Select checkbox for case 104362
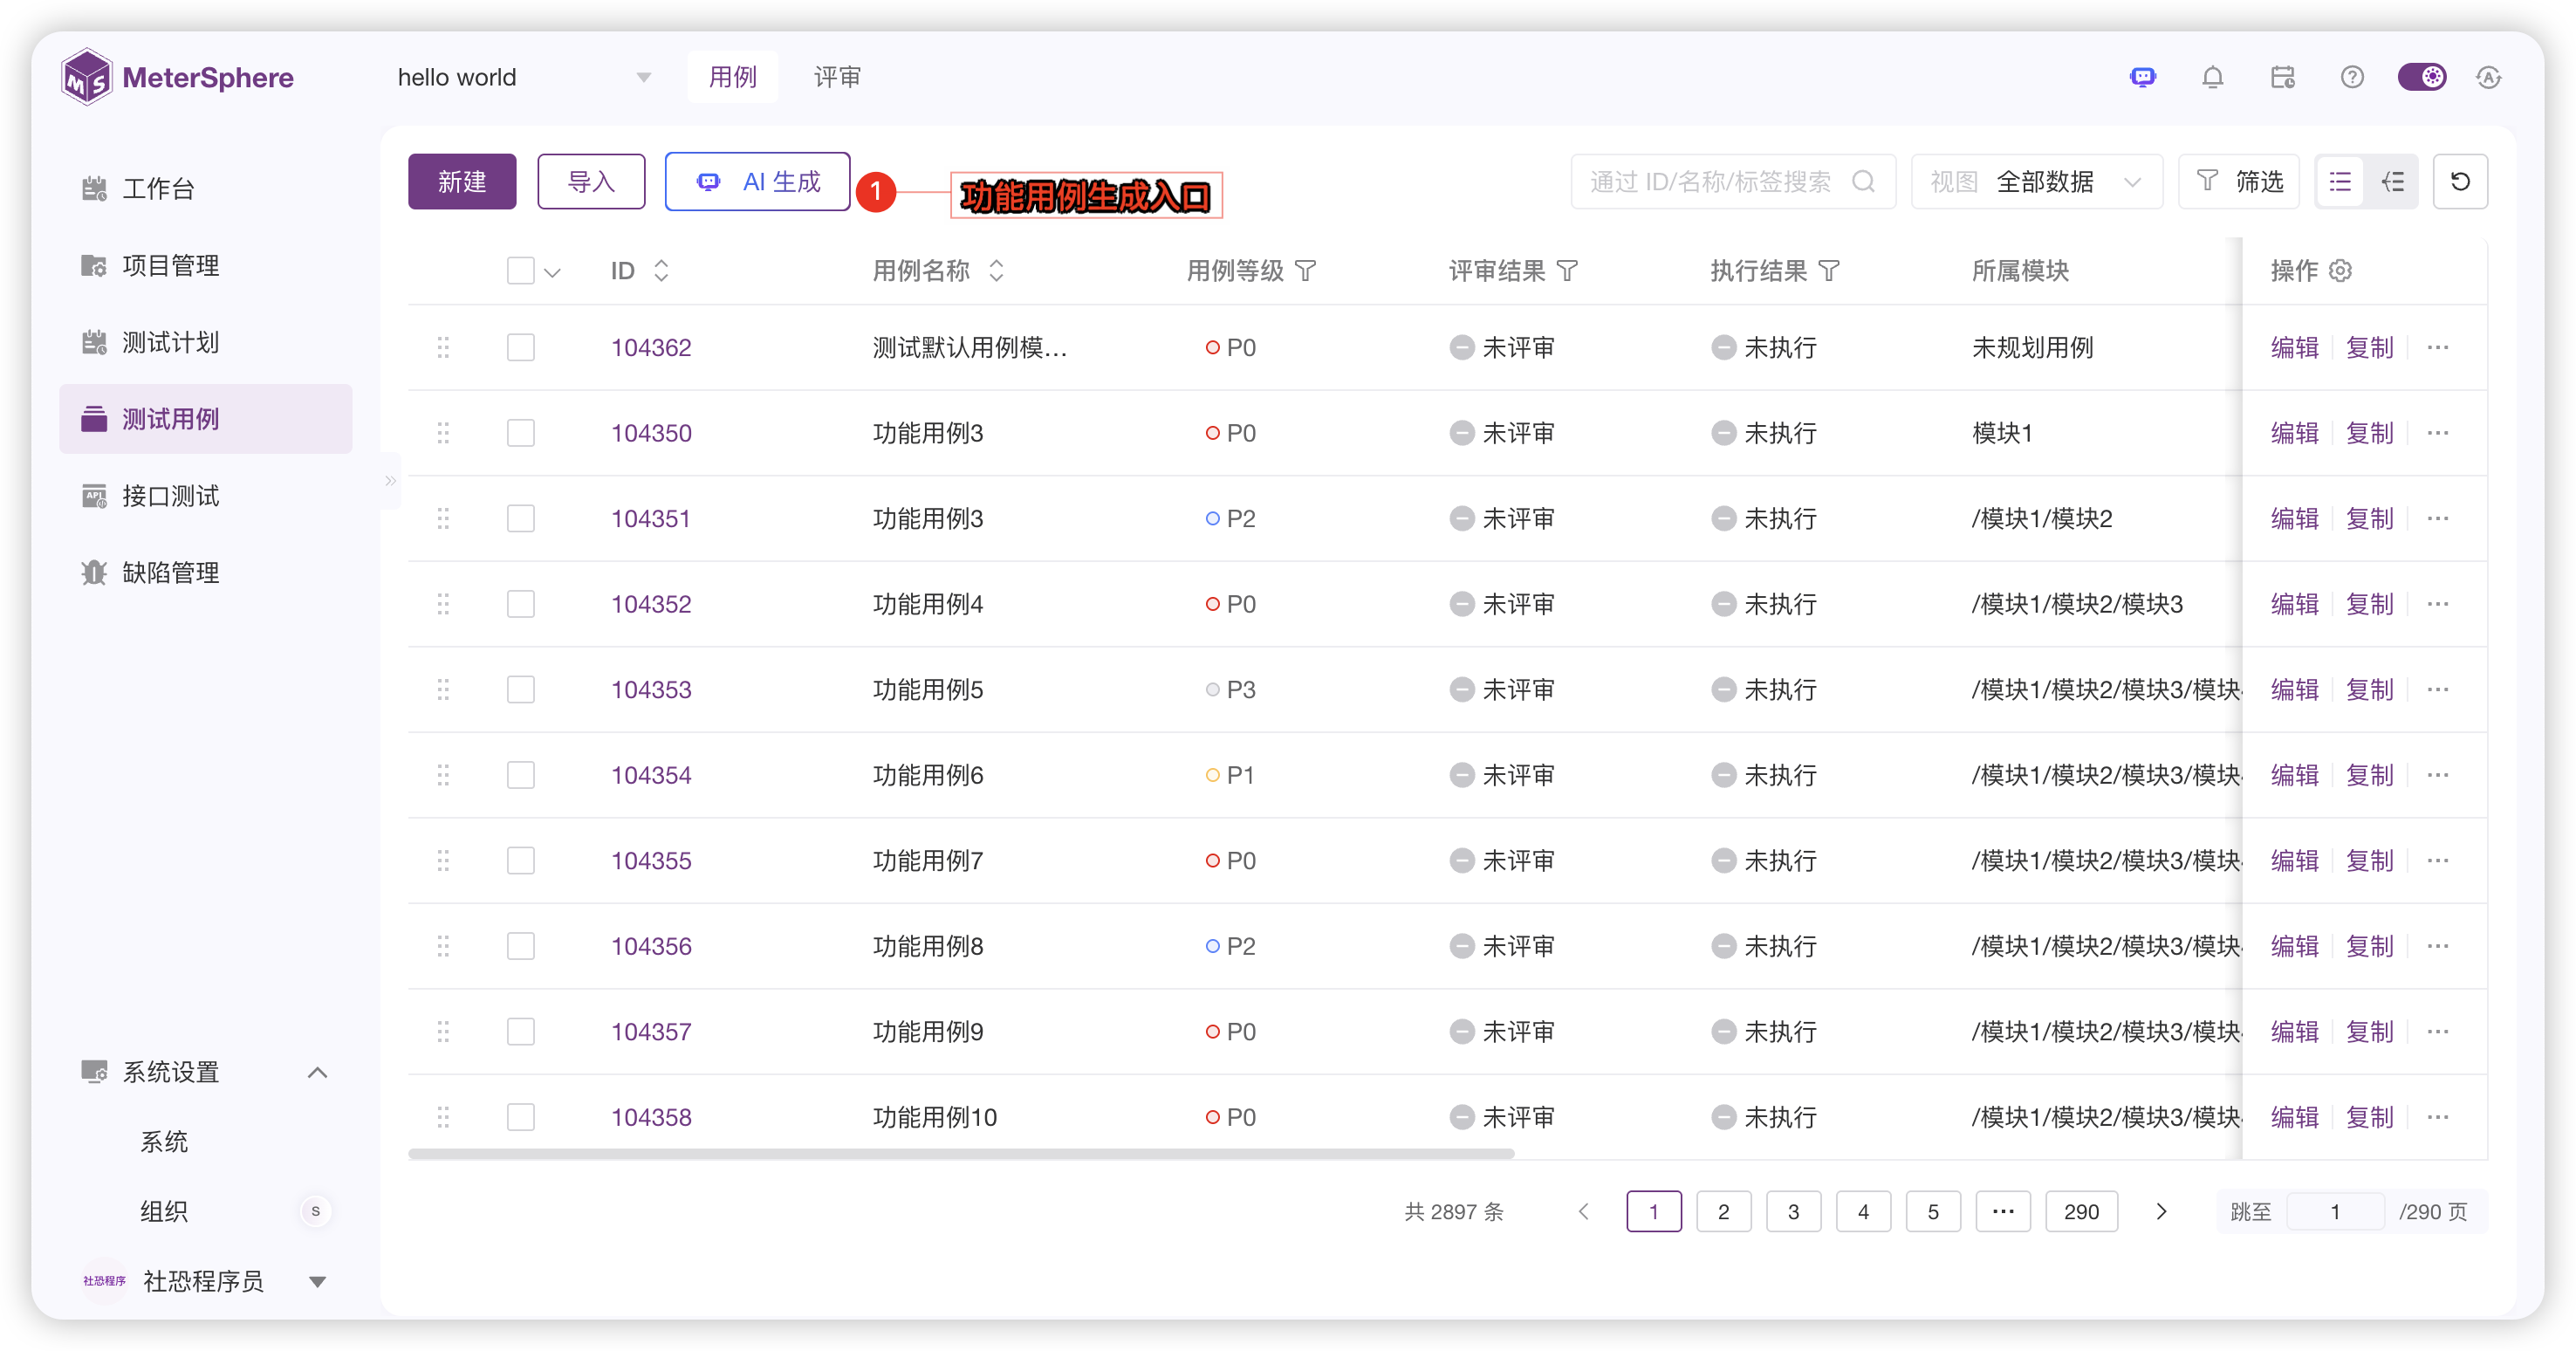 tap(520, 348)
